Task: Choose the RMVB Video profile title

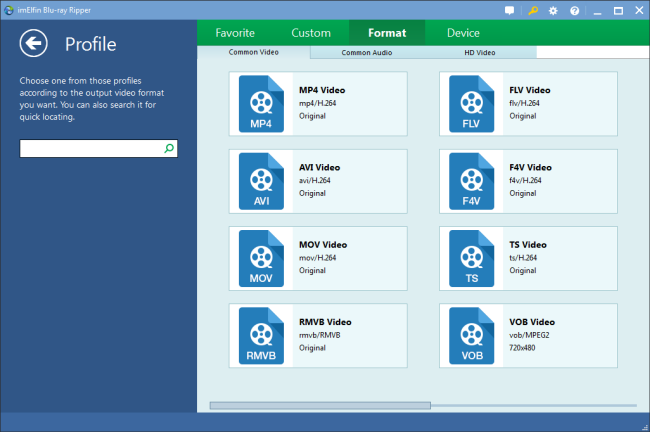Action: pyautogui.click(x=325, y=322)
